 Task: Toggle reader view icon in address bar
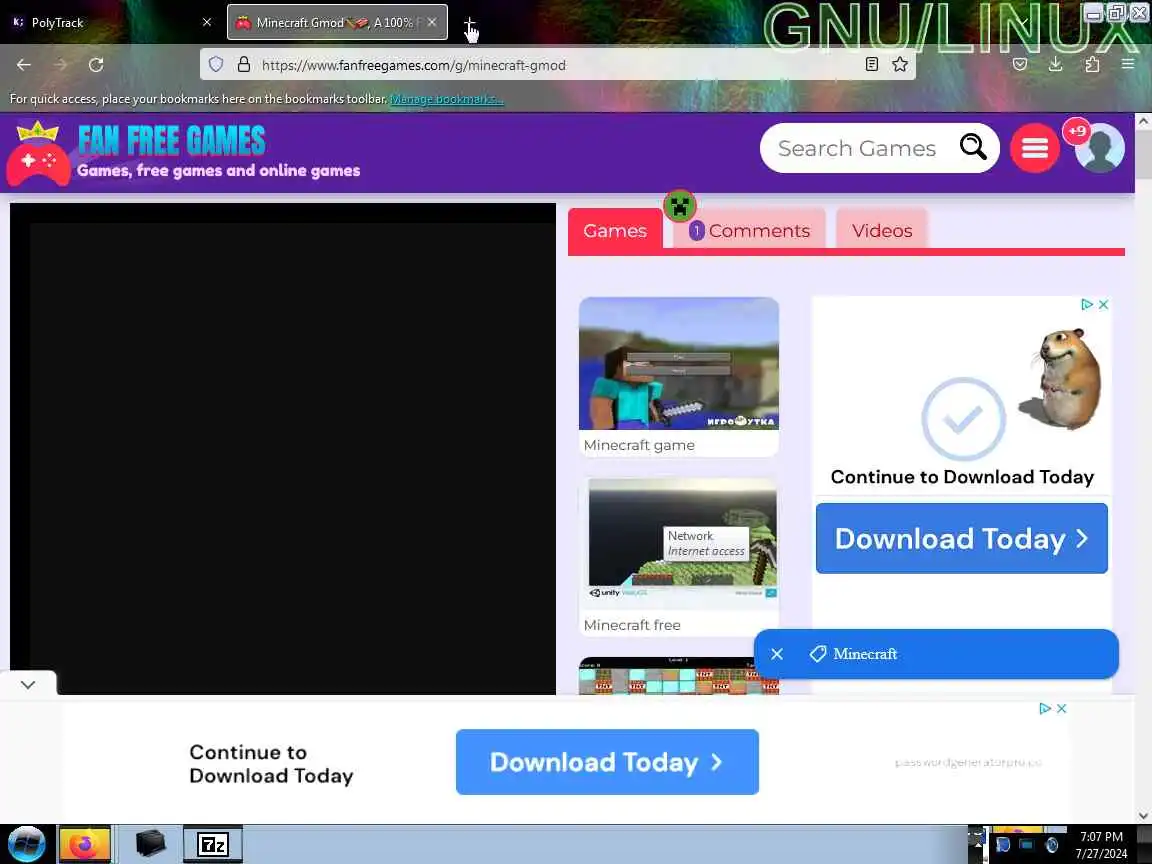coord(871,65)
